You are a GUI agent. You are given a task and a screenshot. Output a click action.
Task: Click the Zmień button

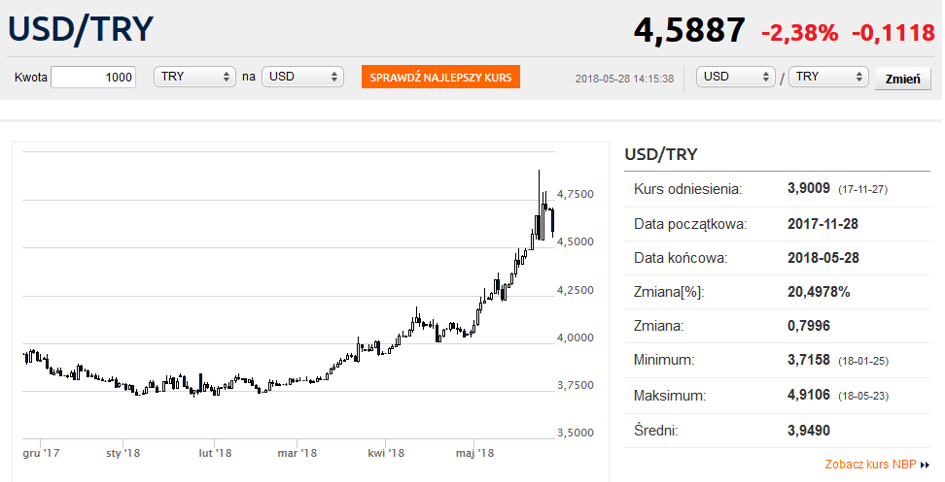902,78
